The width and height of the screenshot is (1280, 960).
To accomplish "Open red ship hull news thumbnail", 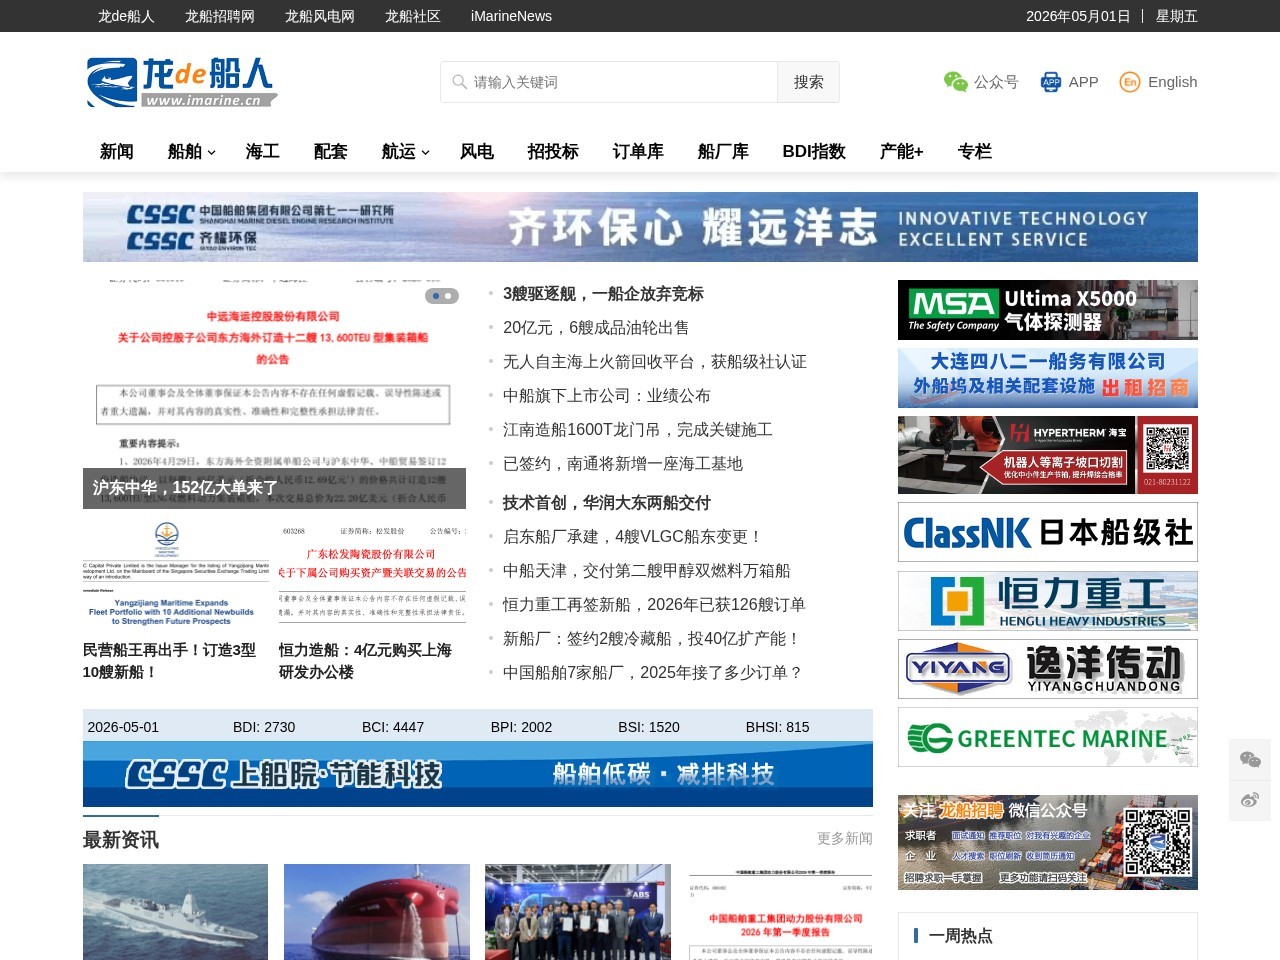I will [377, 912].
